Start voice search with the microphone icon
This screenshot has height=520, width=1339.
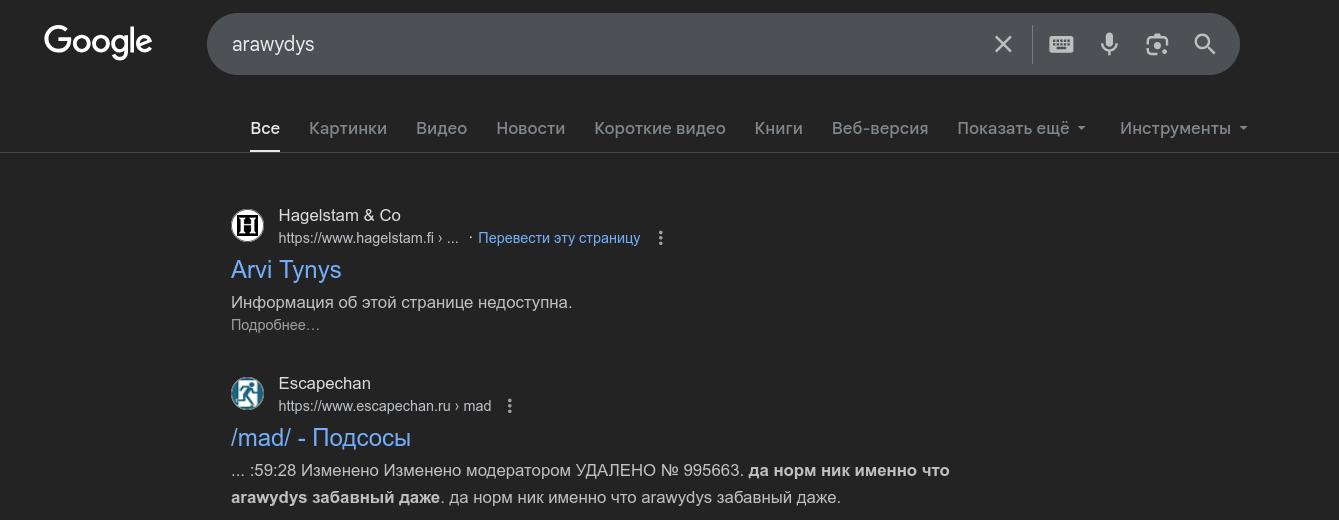click(1109, 44)
